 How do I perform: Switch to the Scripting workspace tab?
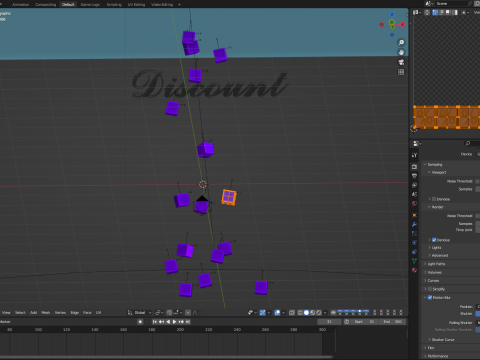(x=114, y=4)
